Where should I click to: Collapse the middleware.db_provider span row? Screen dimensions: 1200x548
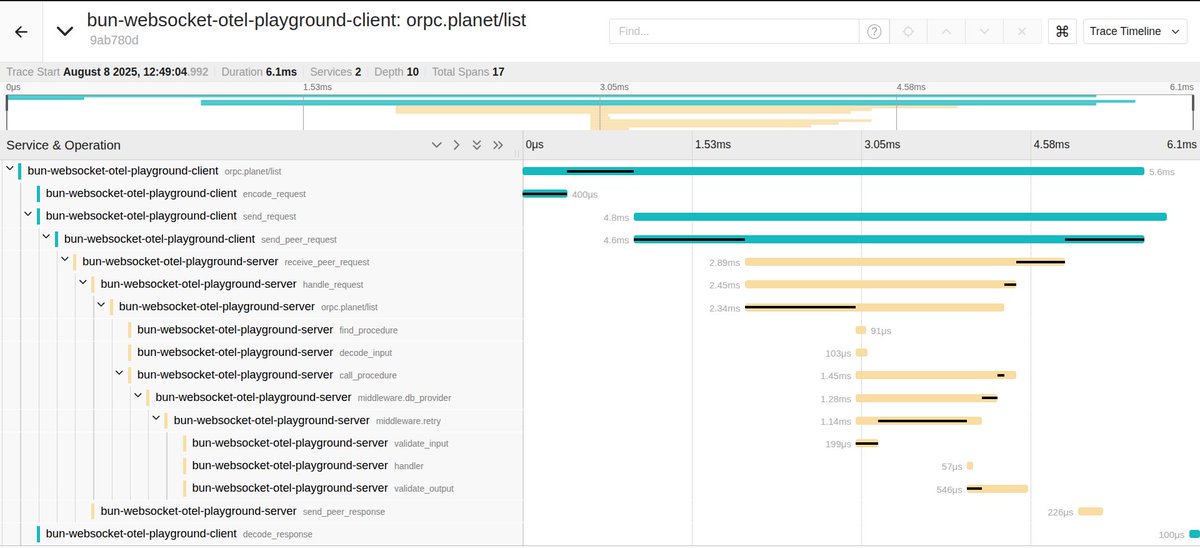click(138, 397)
